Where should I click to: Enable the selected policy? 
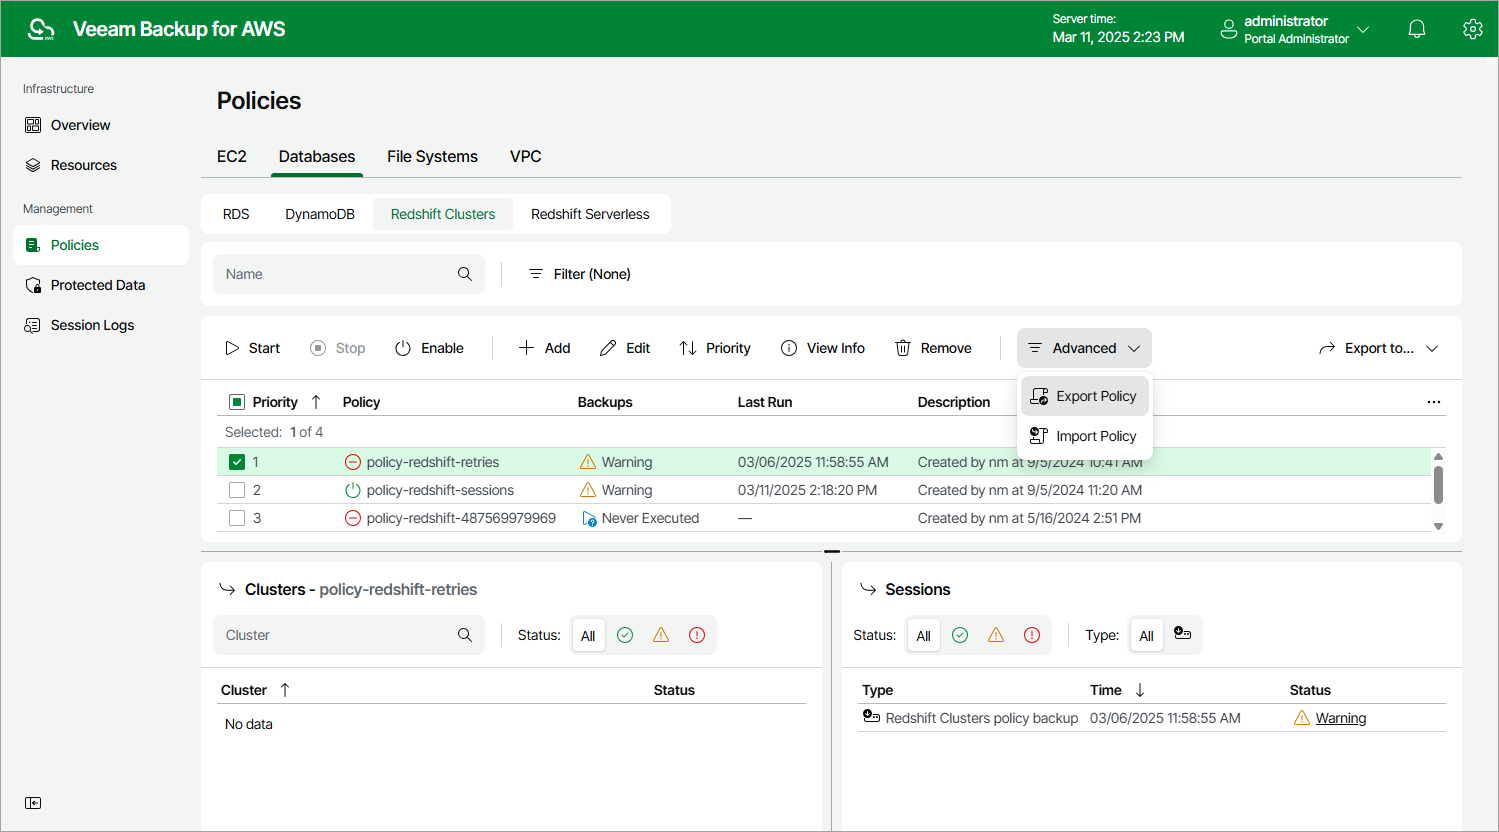click(430, 348)
